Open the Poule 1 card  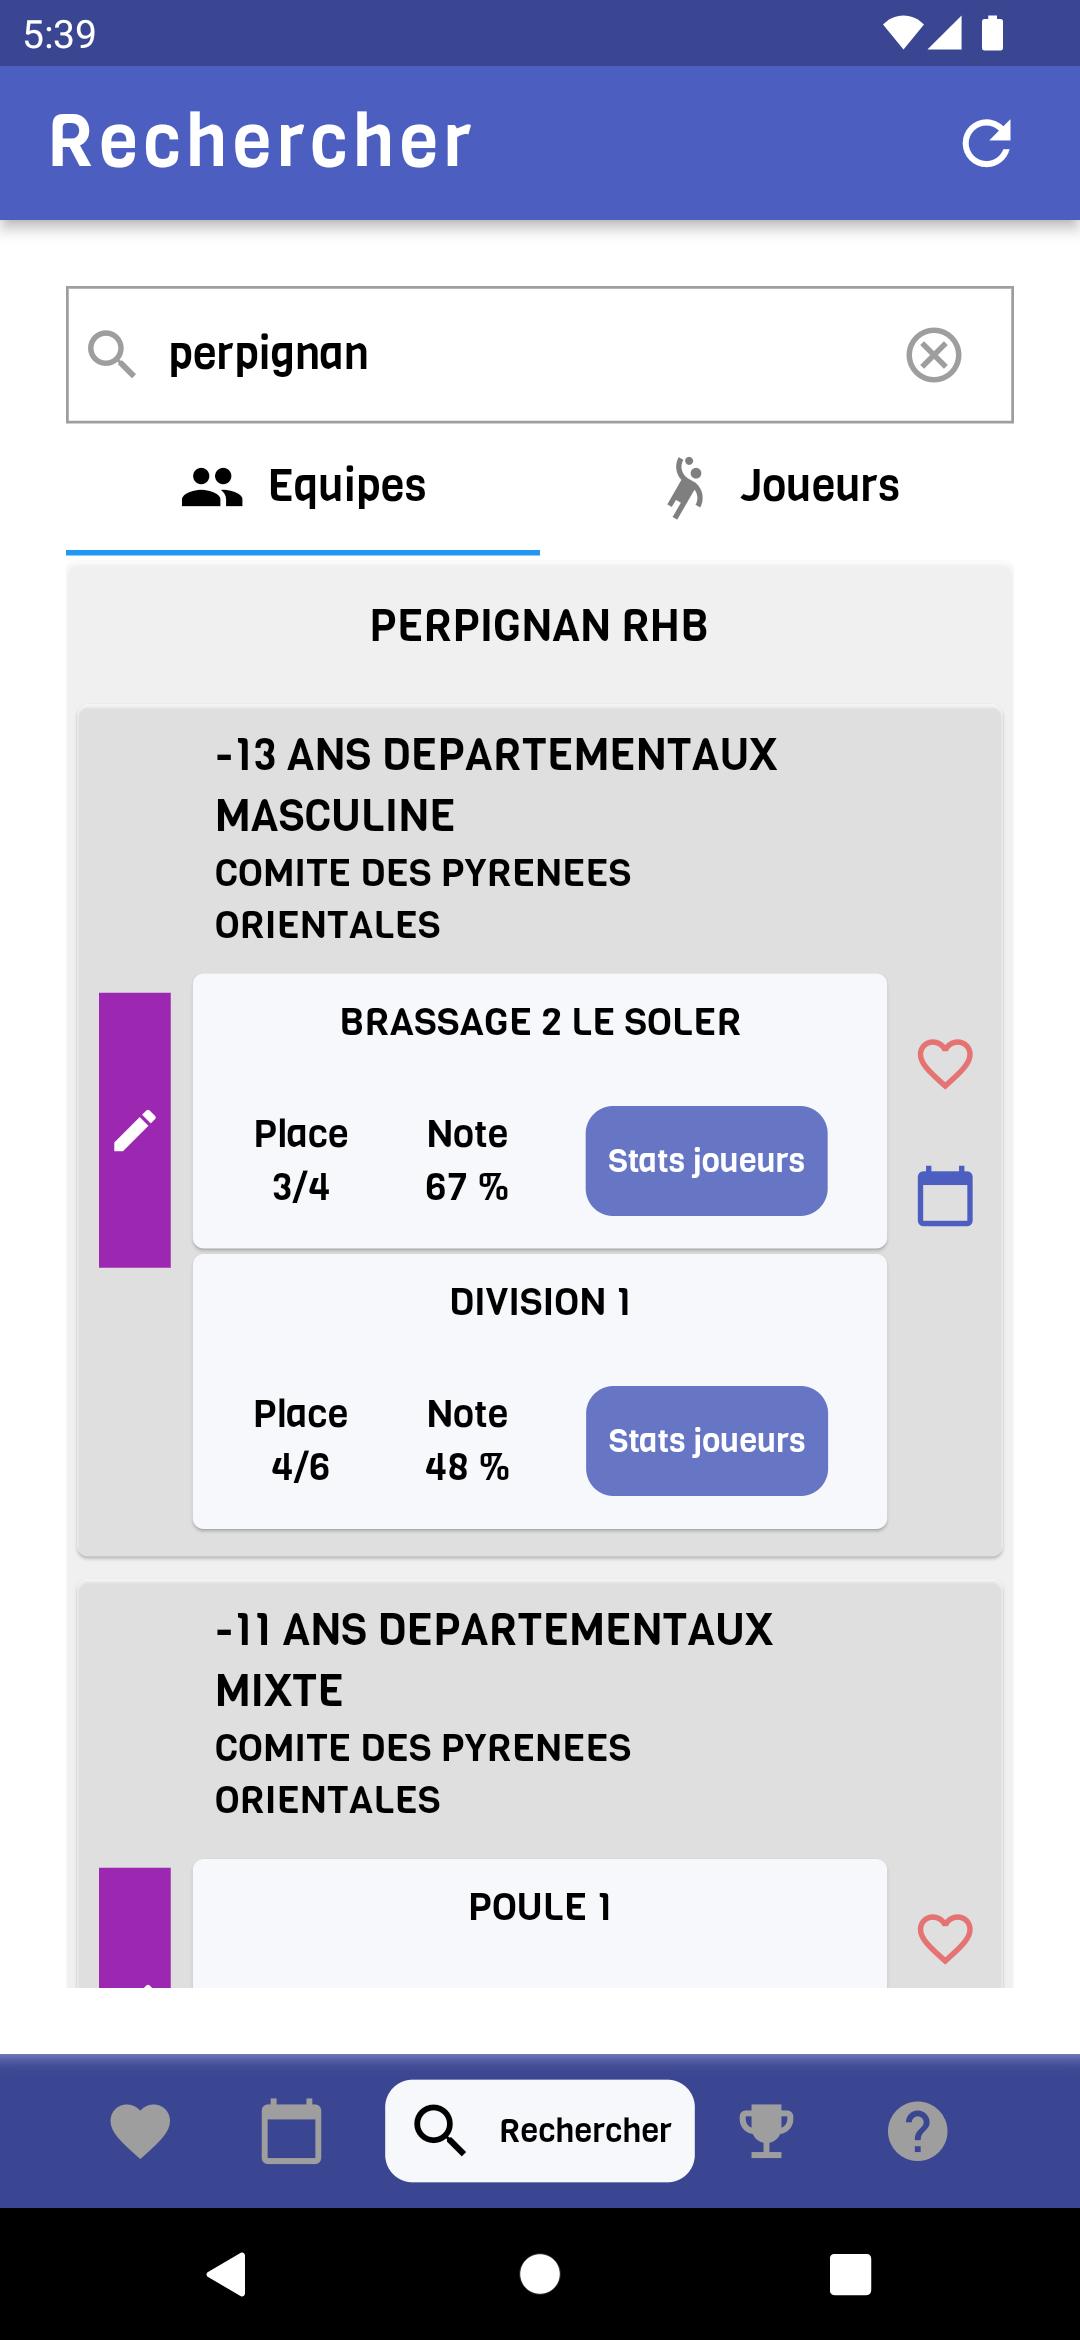[540, 1923]
